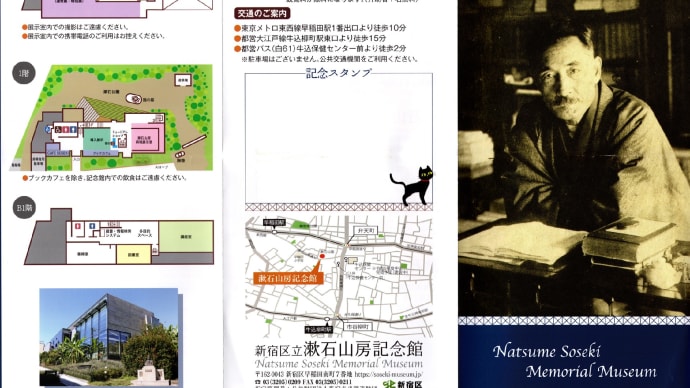Screen dimensions: 690x388
Task: Click the Oedo Line 牛込柳町駅 徒歩15分 access line
Action: (x=310, y=38)
